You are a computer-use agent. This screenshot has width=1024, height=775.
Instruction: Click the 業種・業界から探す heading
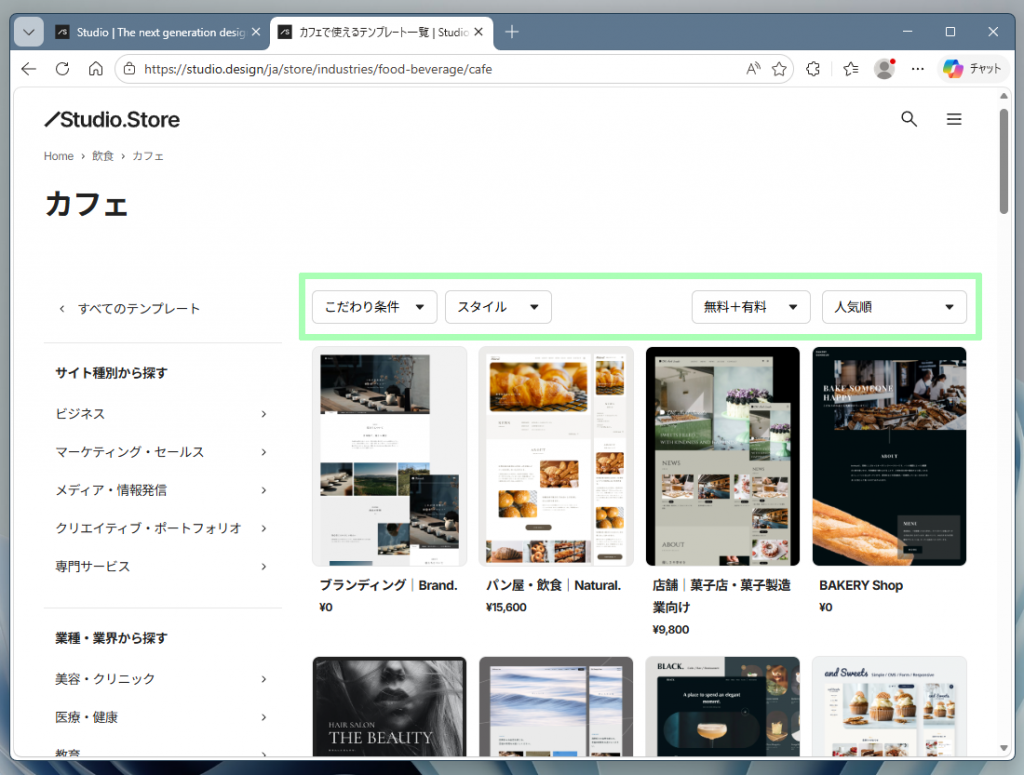point(111,638)
